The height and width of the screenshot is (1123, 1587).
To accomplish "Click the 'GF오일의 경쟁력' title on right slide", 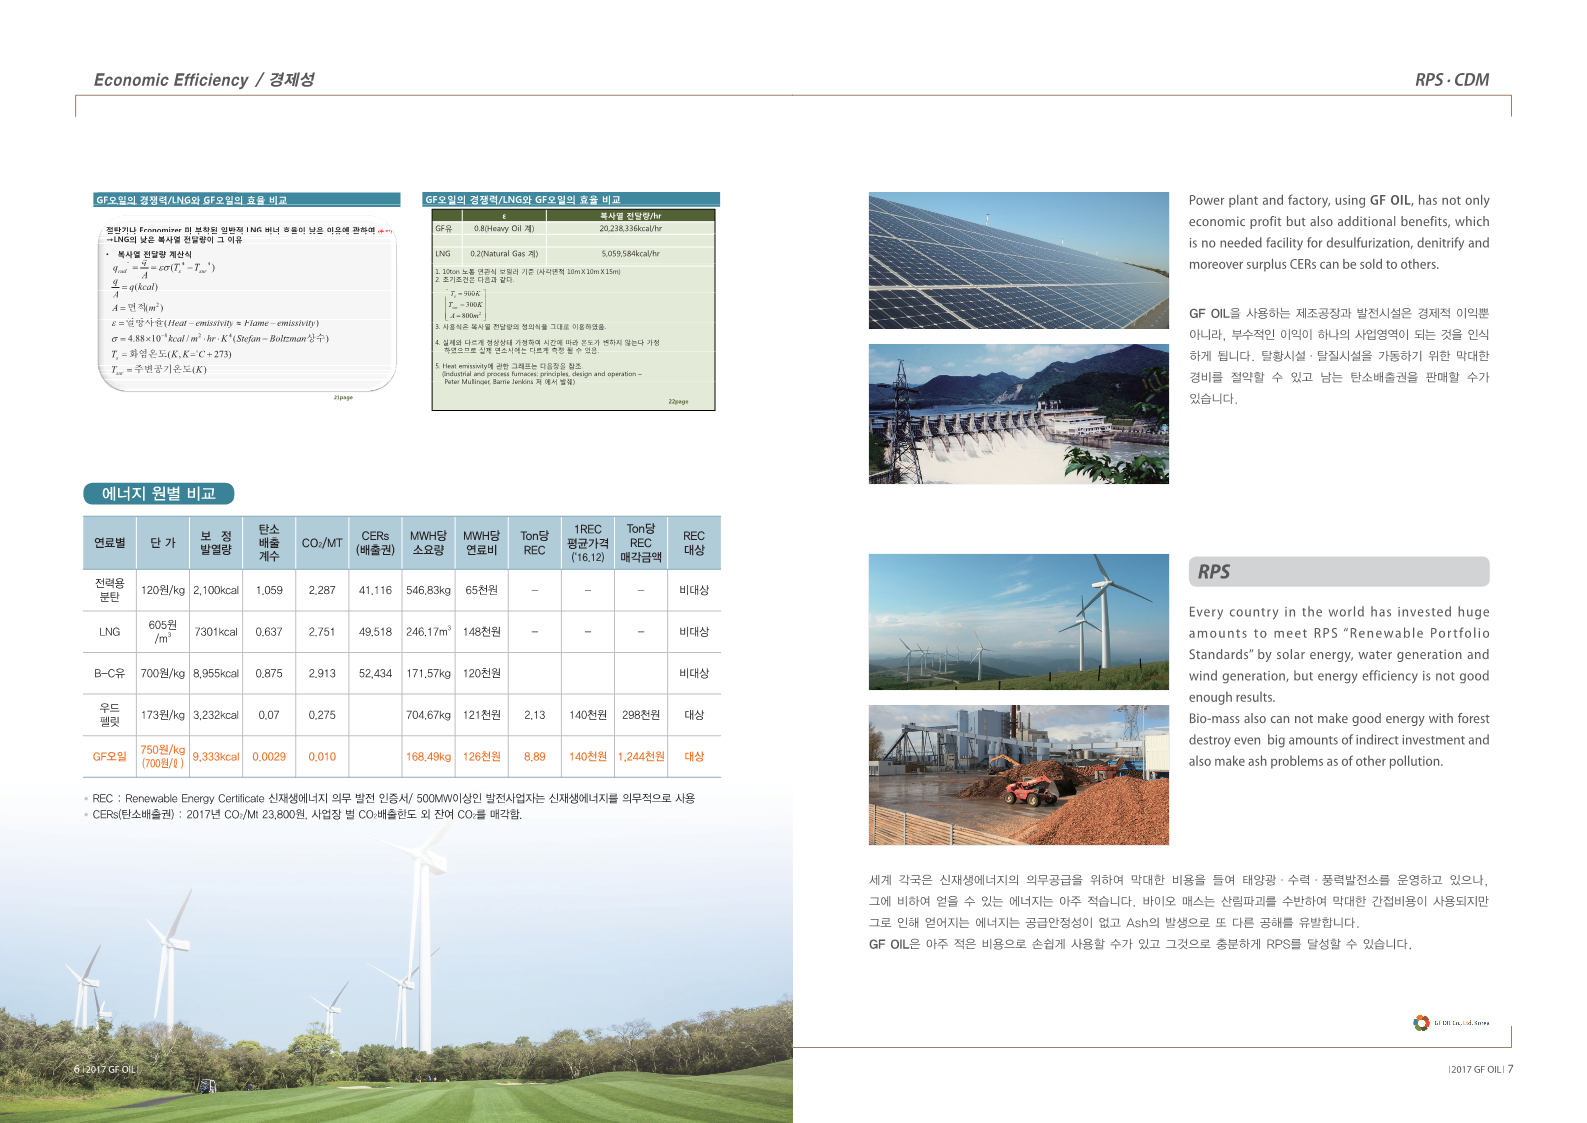I will (523, 200).
